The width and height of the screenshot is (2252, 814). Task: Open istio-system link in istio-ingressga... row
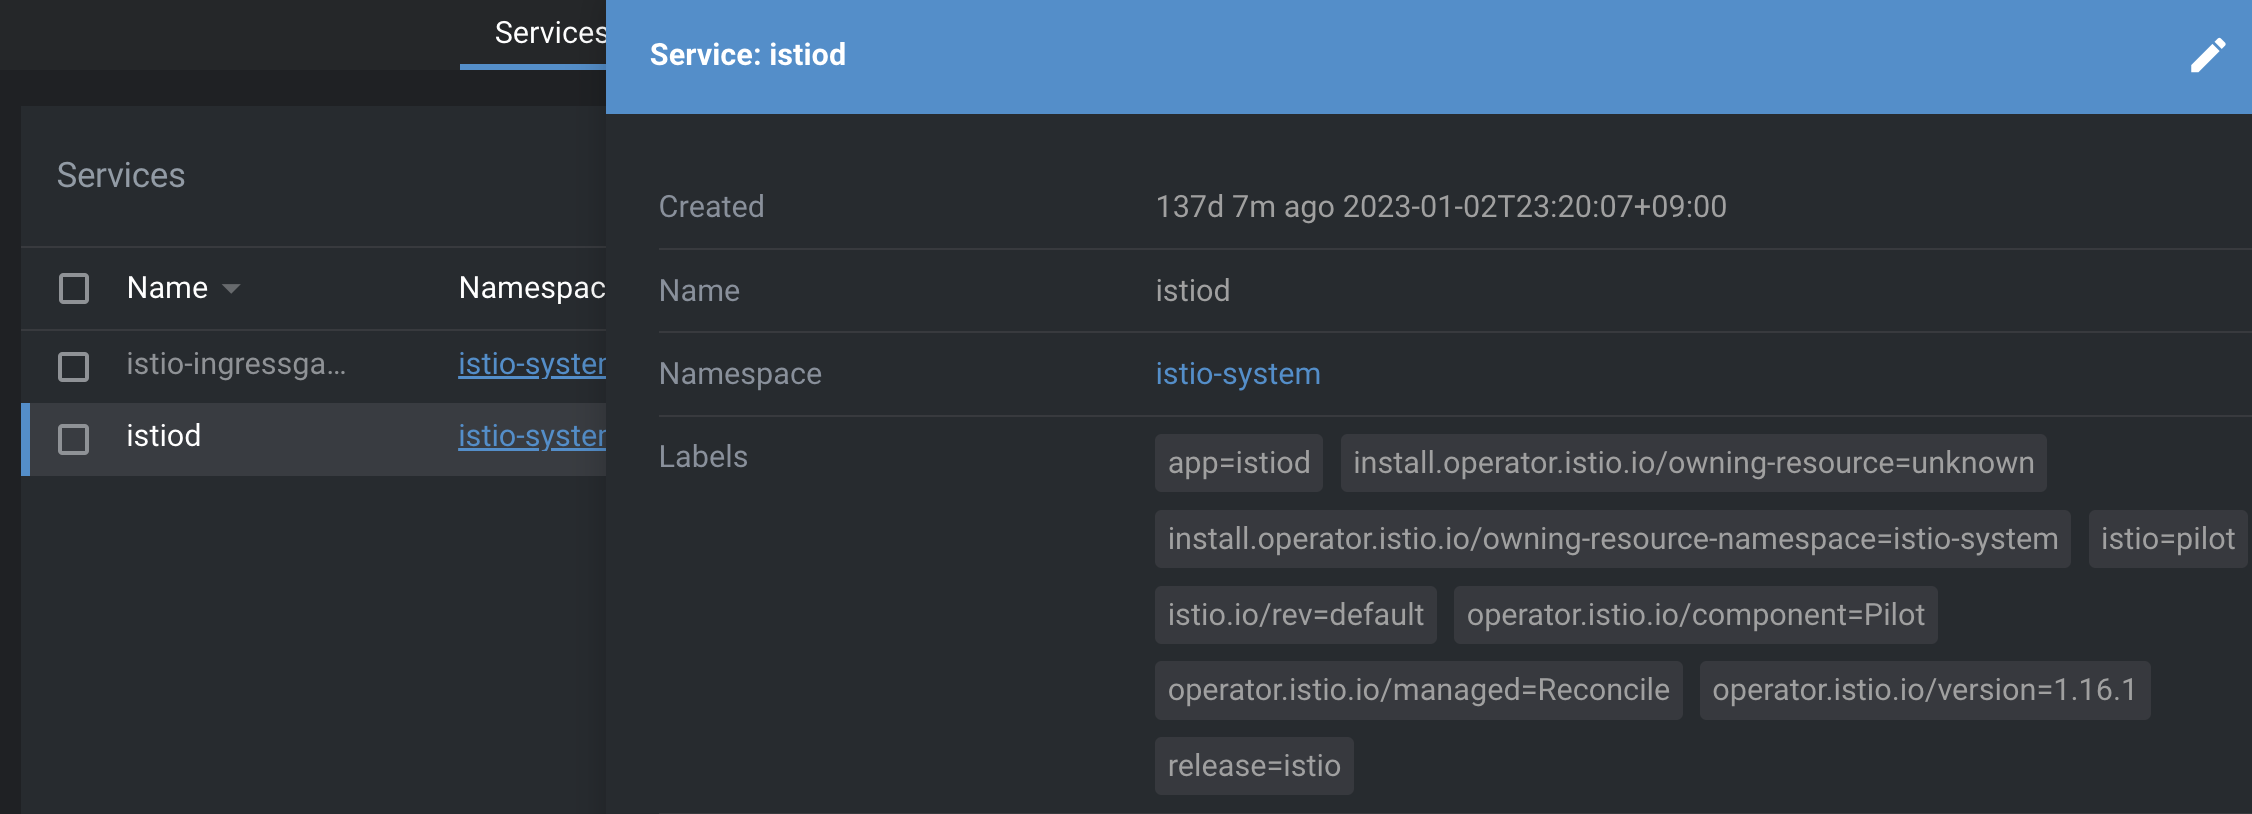(x=532, y=364)
